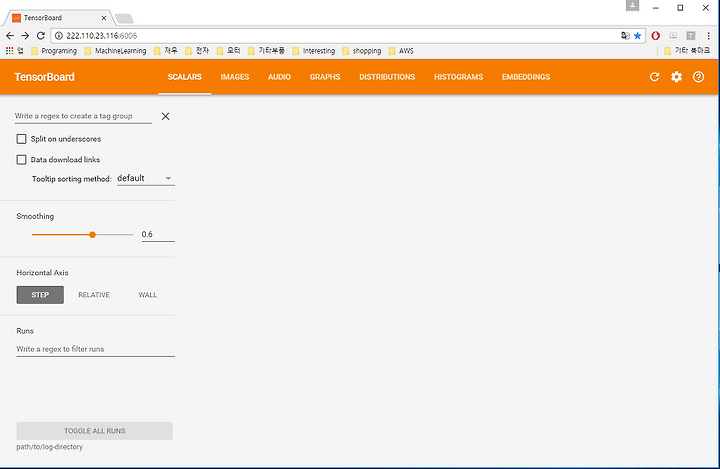The height and width of the screenshot is (469, 720).
Task: Click the cast-style extension icon next to Opera
Action: point(673,35)
